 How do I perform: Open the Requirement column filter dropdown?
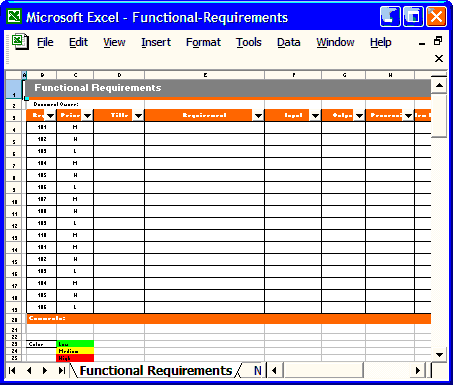(258, 116)
